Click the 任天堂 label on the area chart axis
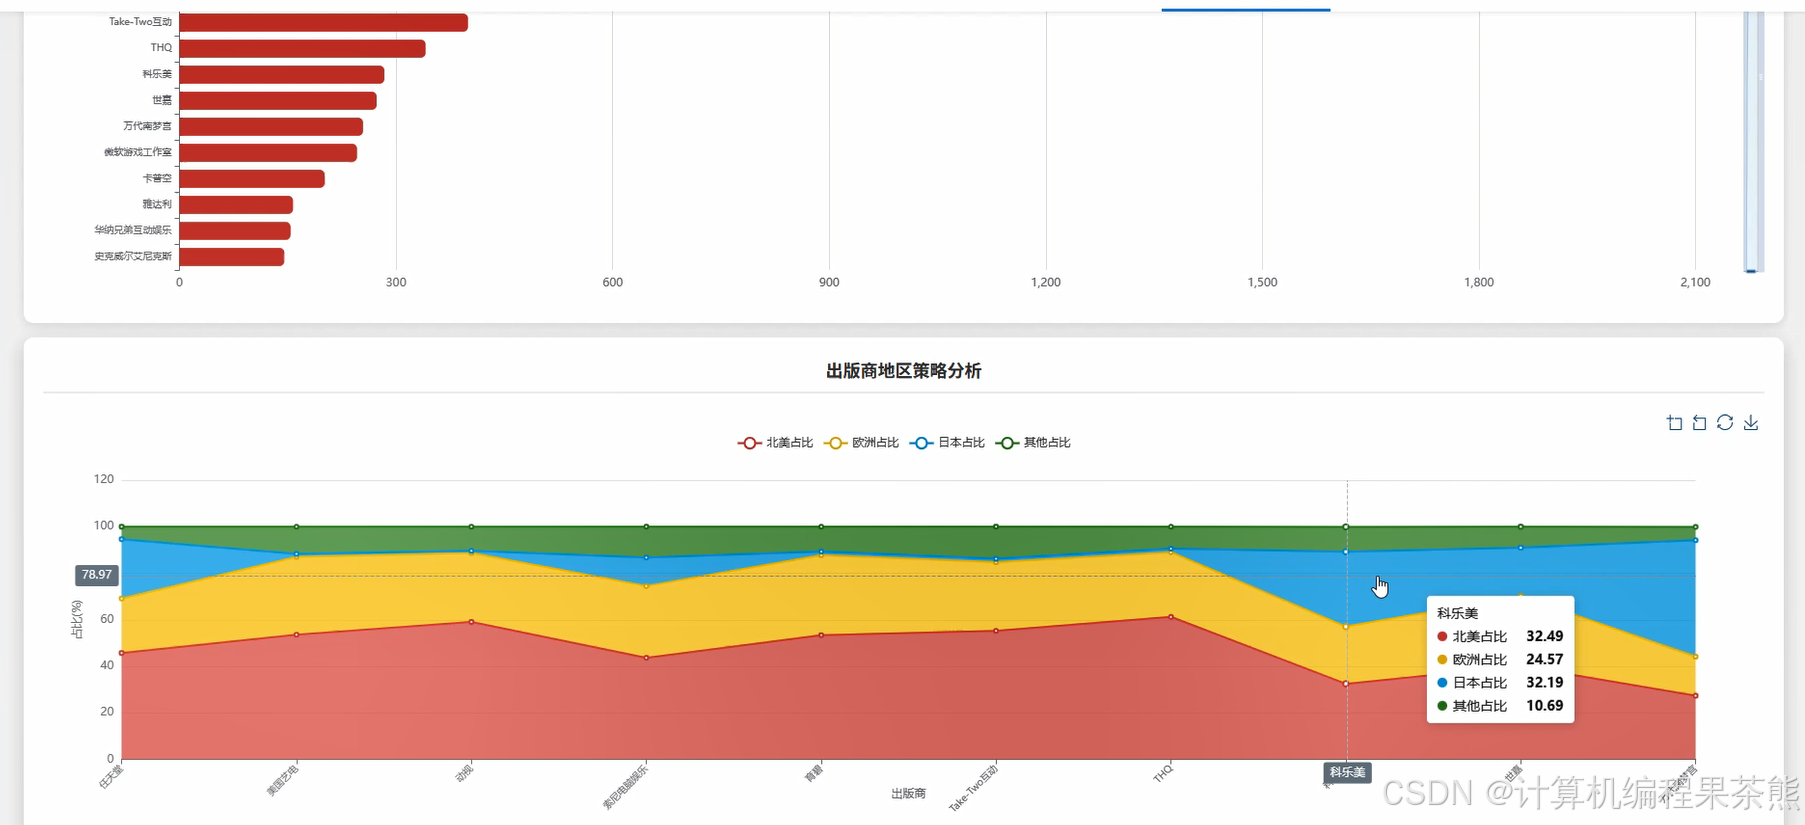Image resolution: width=1805 pixels, height=825 pixels. (111, 777)
